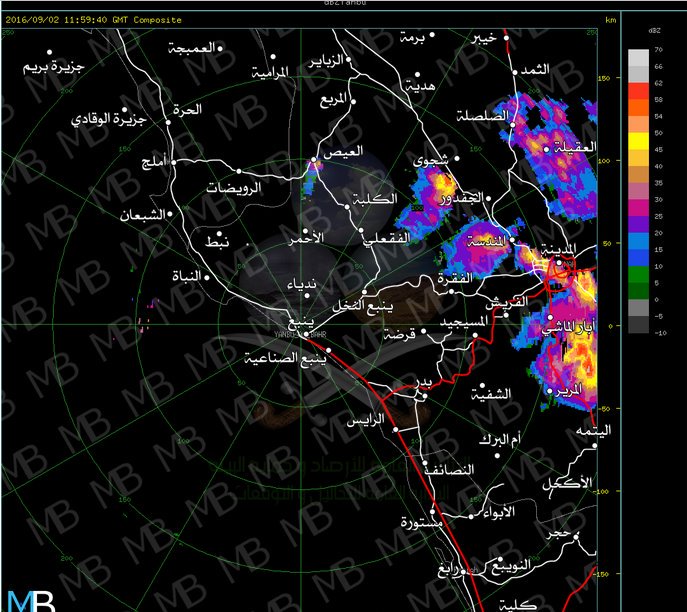Click the أملج coastal town label
Viewport: 687px width, 612px height.
tap(154, 162)
